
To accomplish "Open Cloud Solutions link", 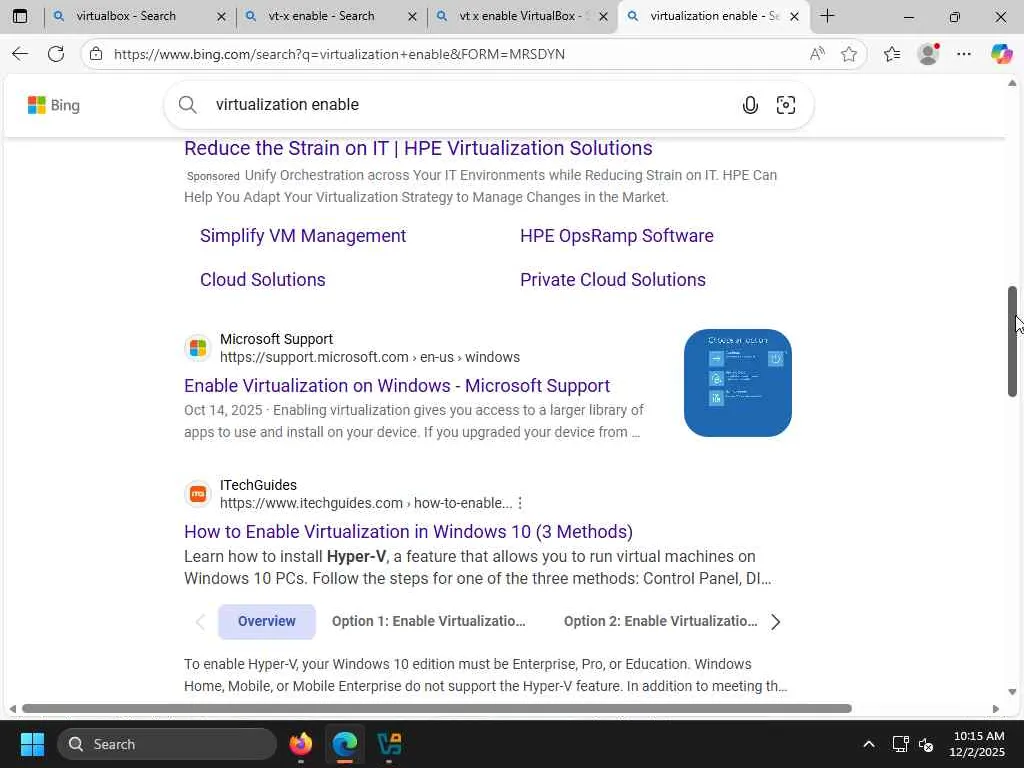I will (x=263, y=280).
